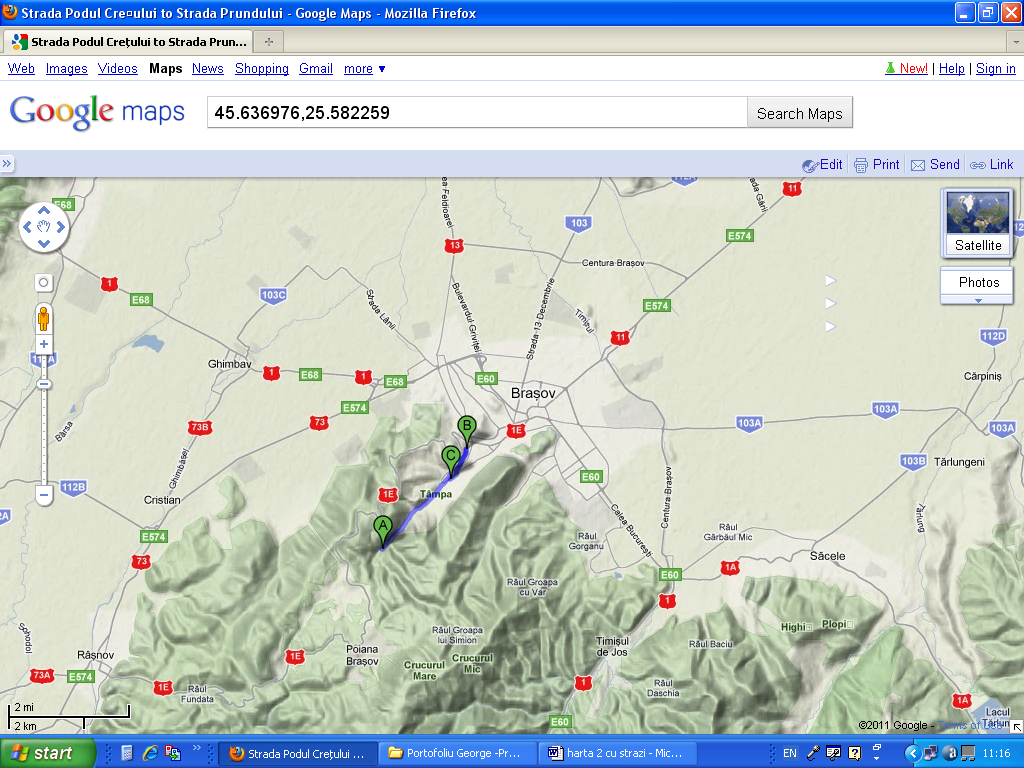
Task: Click the Send link with its envelope icon
Action: click(x=935, y=165)
